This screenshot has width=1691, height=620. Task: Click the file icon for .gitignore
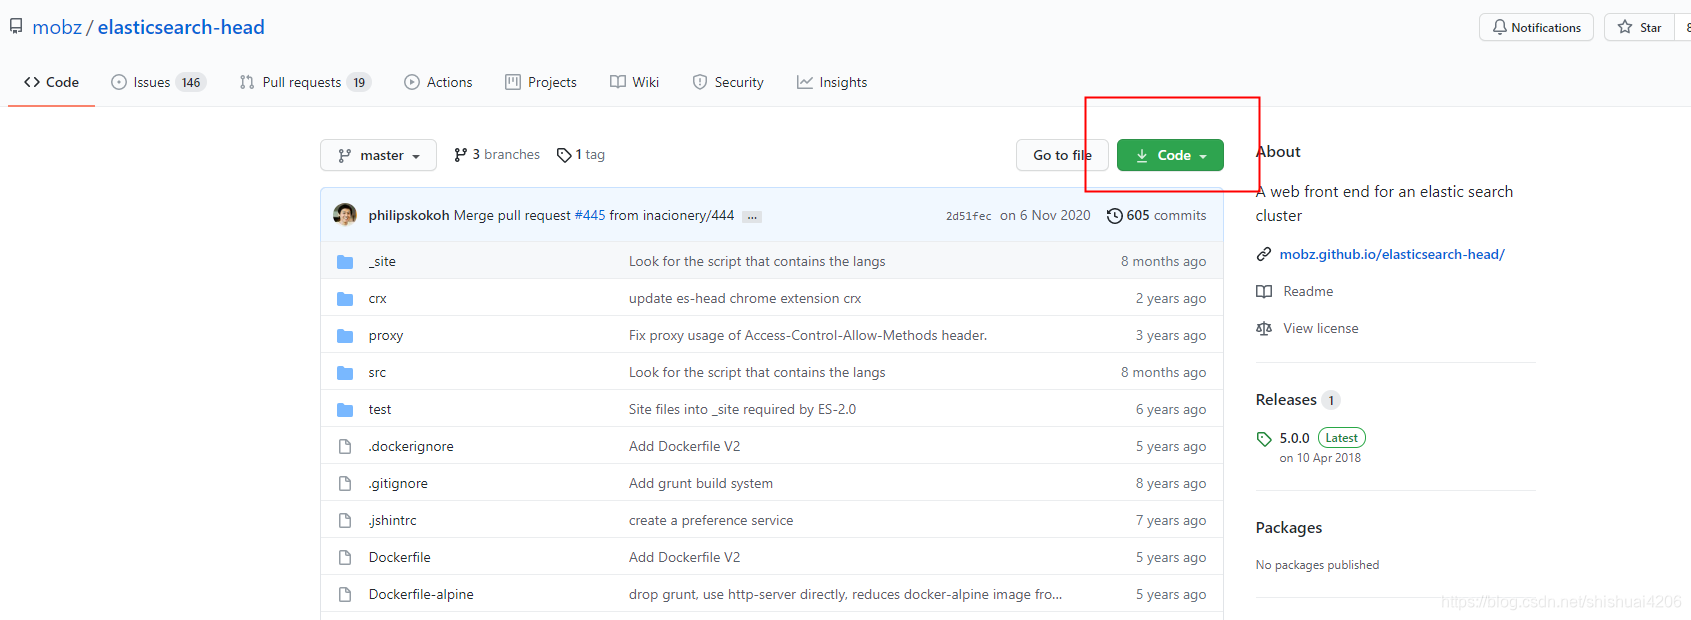point(345,484)
